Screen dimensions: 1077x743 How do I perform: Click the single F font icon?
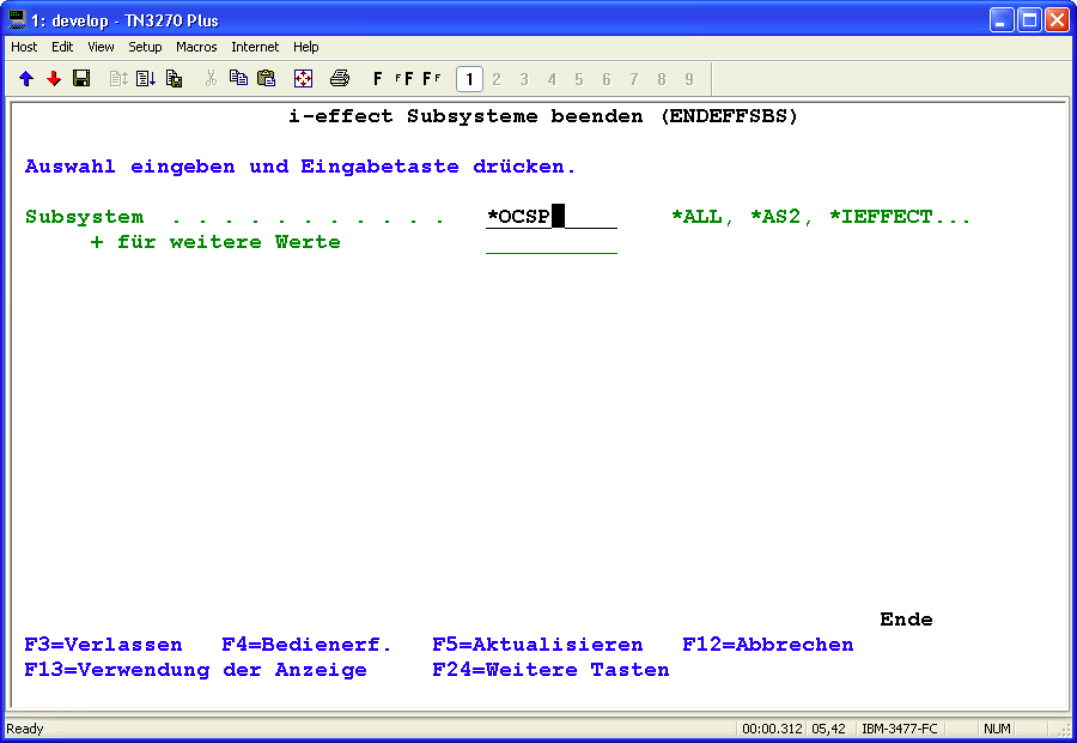(x=378, y=79)
